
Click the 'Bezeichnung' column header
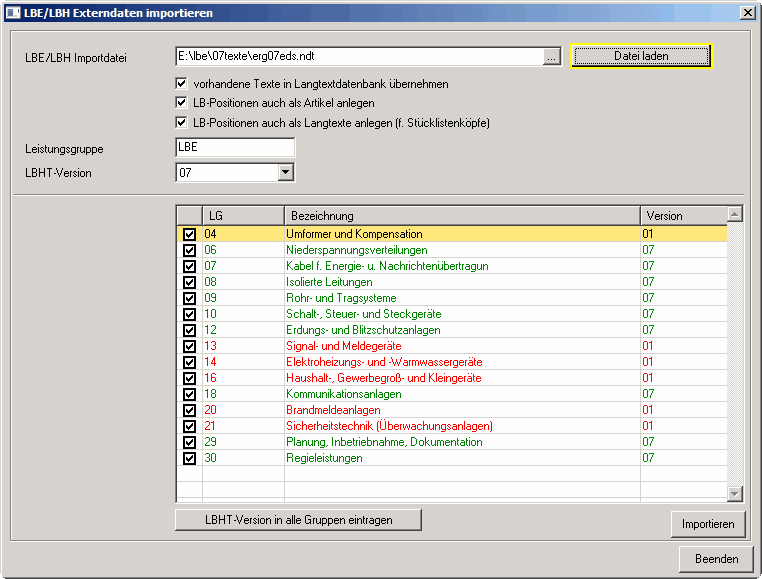(x=462, y=216)
